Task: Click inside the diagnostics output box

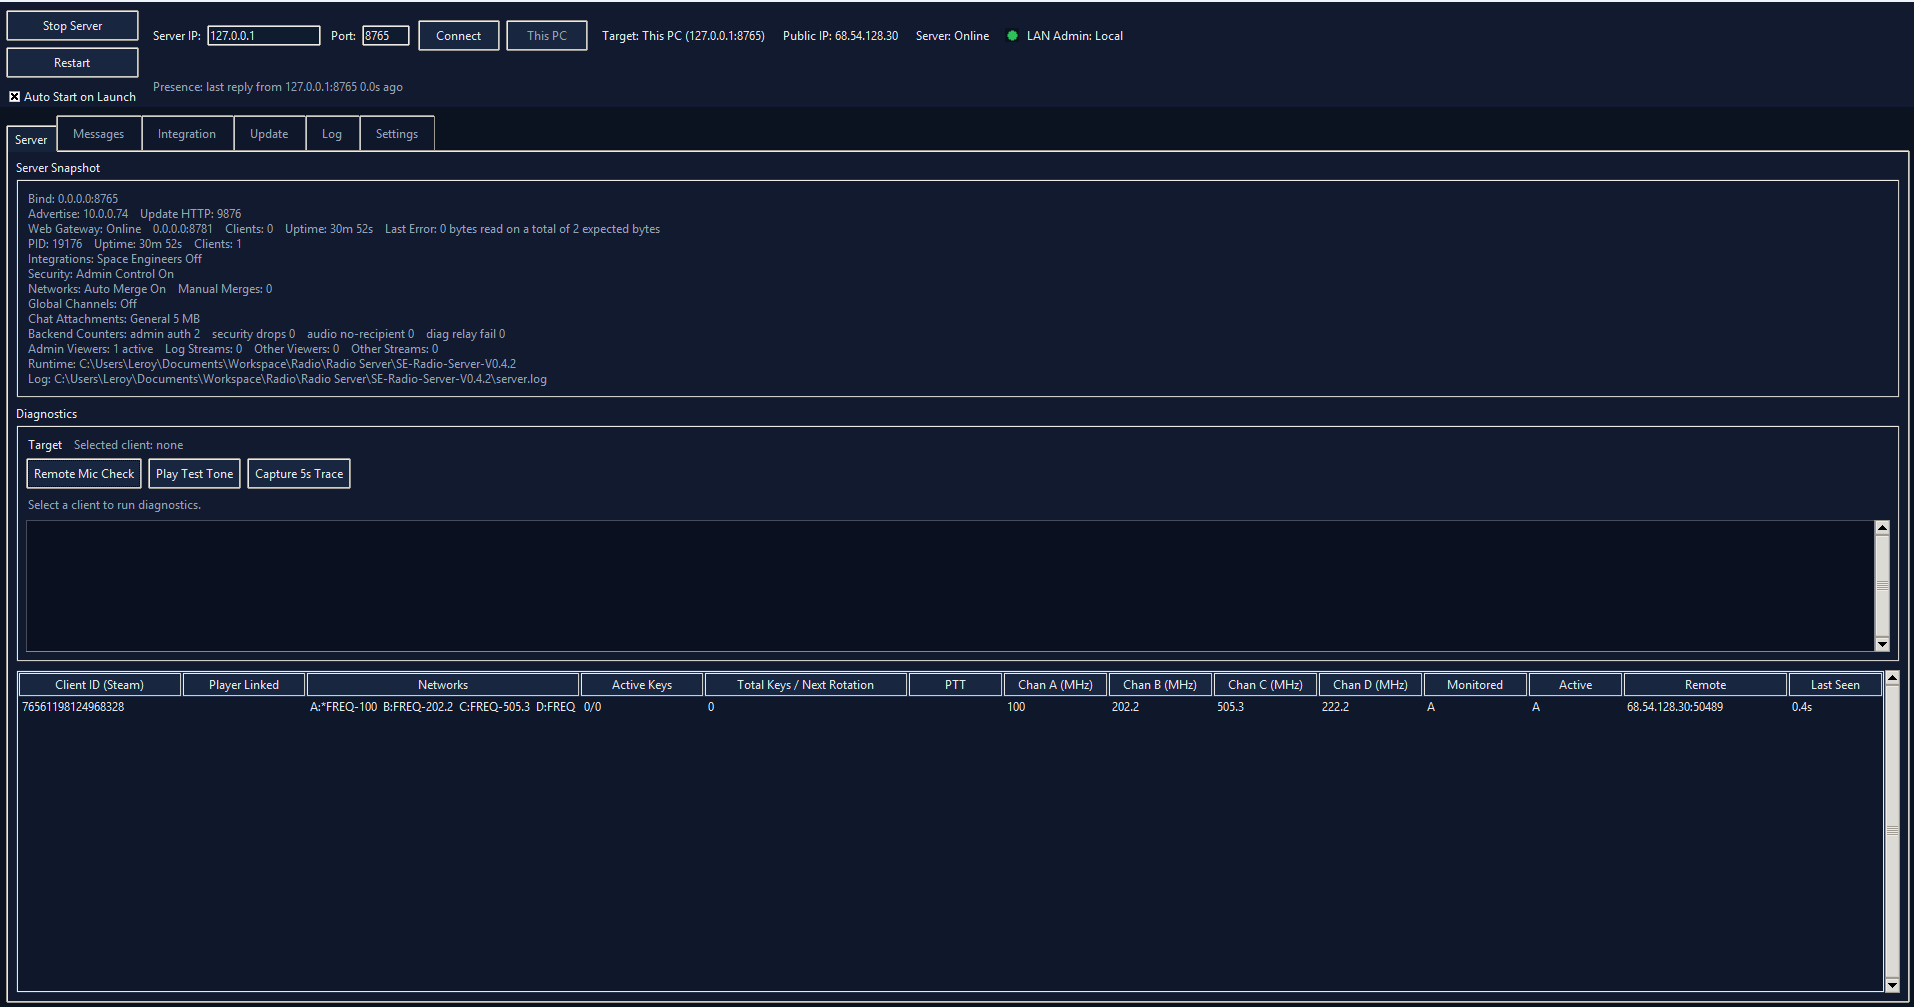Action: [x=950, y=586]
